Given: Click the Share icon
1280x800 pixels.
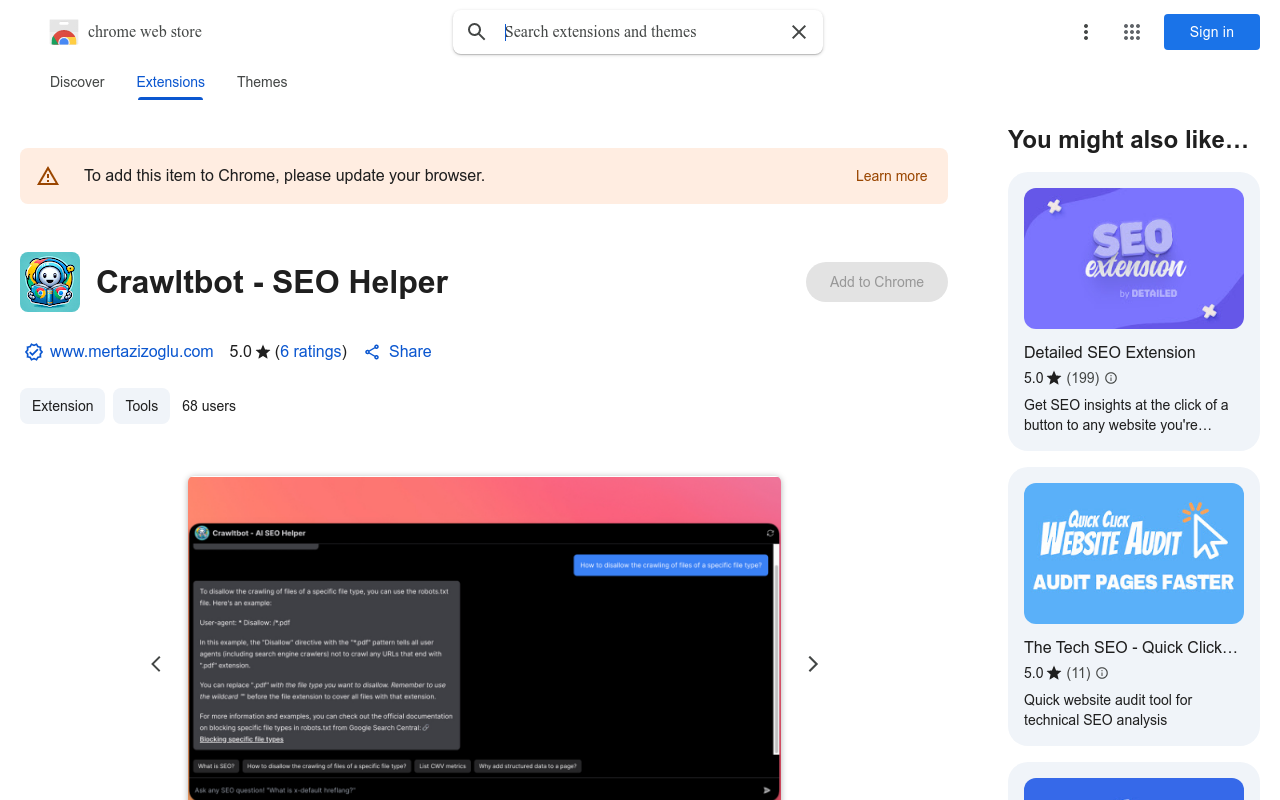Looking at the screenshot, I should [x=370, y=351].
